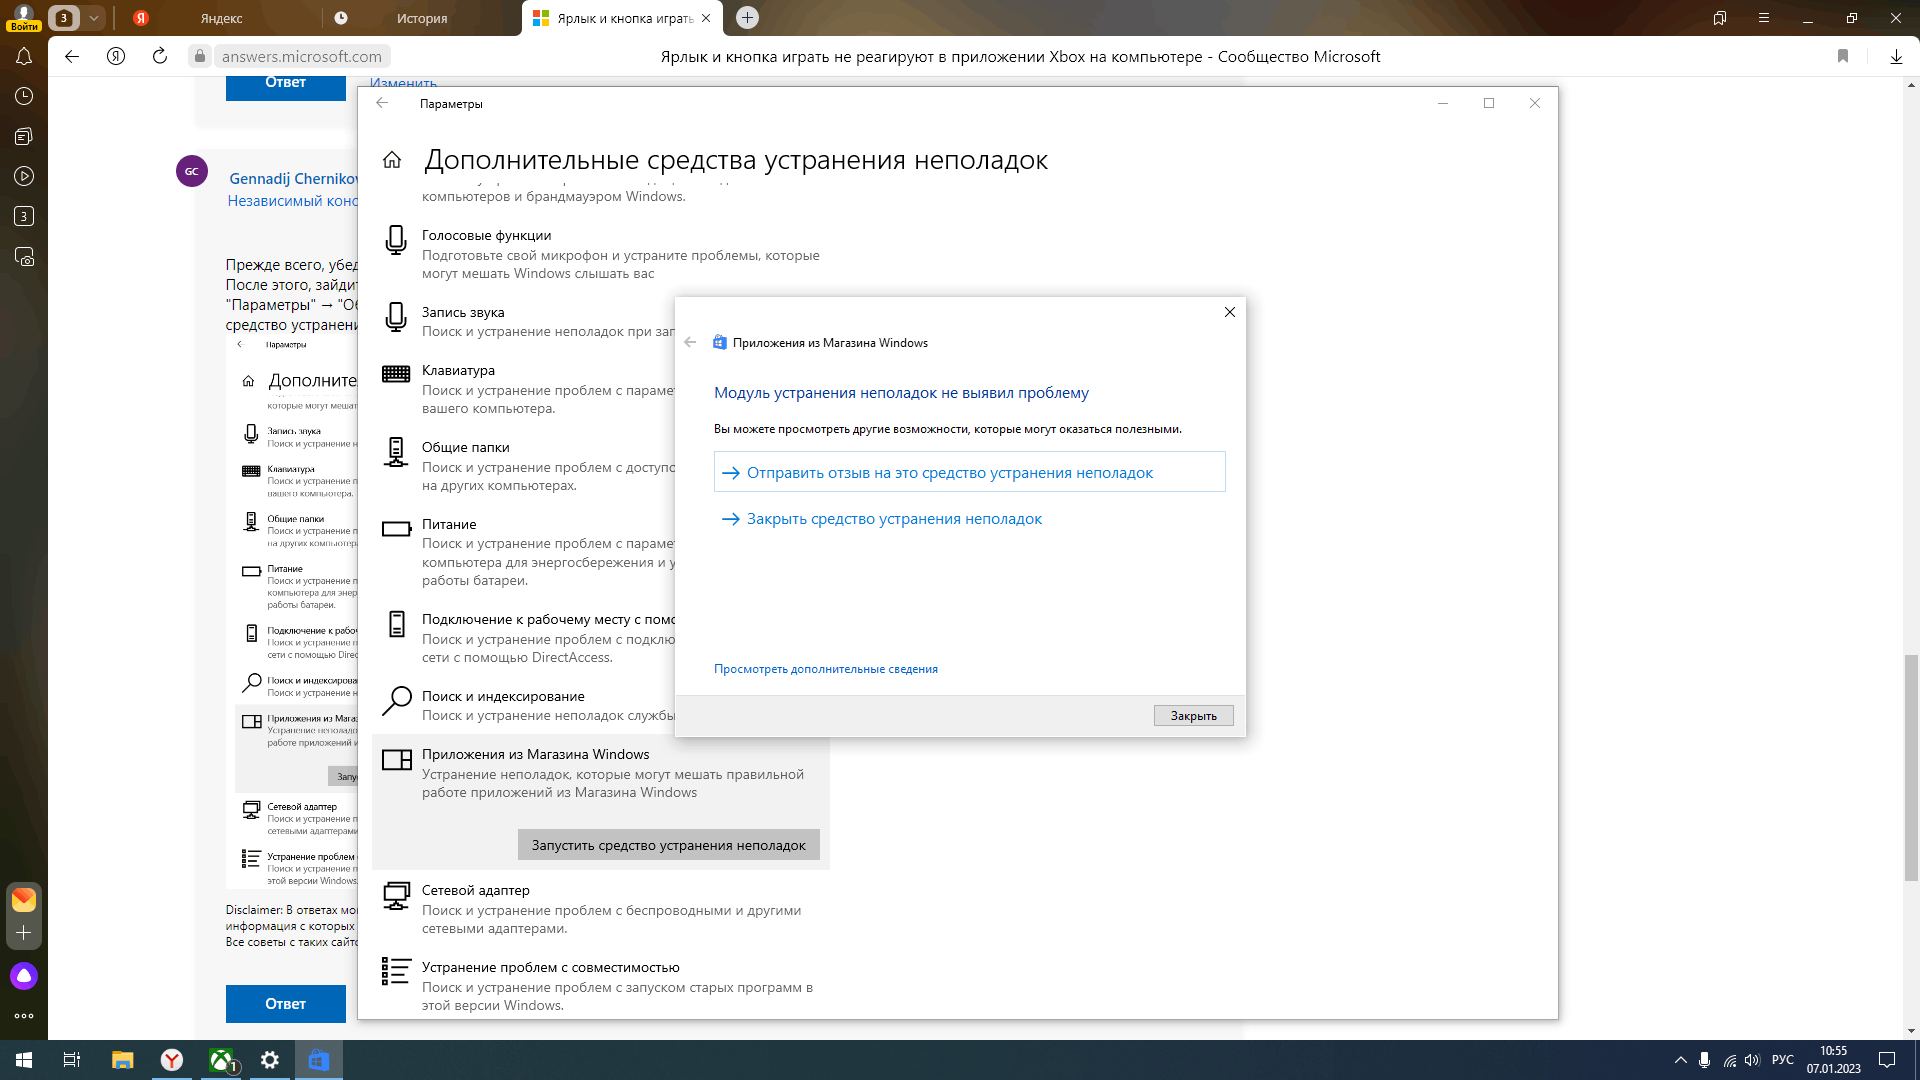Open the bookmarks panel icon in sidebar
The height and width of the screenshot is (1080, 1920).
[x=24, y=136]
